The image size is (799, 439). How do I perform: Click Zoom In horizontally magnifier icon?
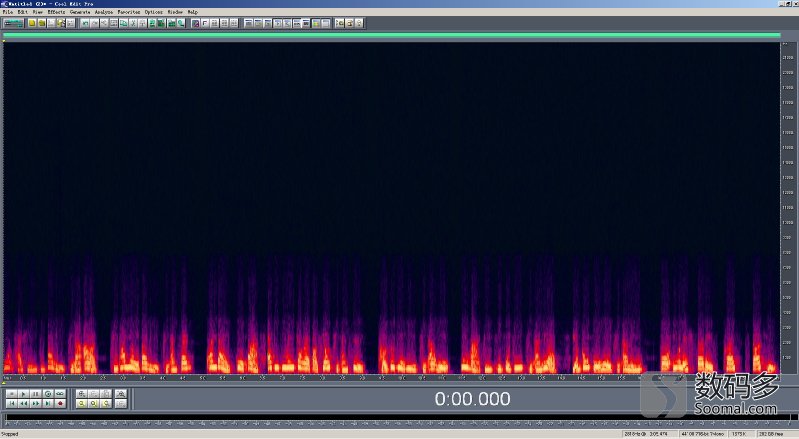coord(82,394)
